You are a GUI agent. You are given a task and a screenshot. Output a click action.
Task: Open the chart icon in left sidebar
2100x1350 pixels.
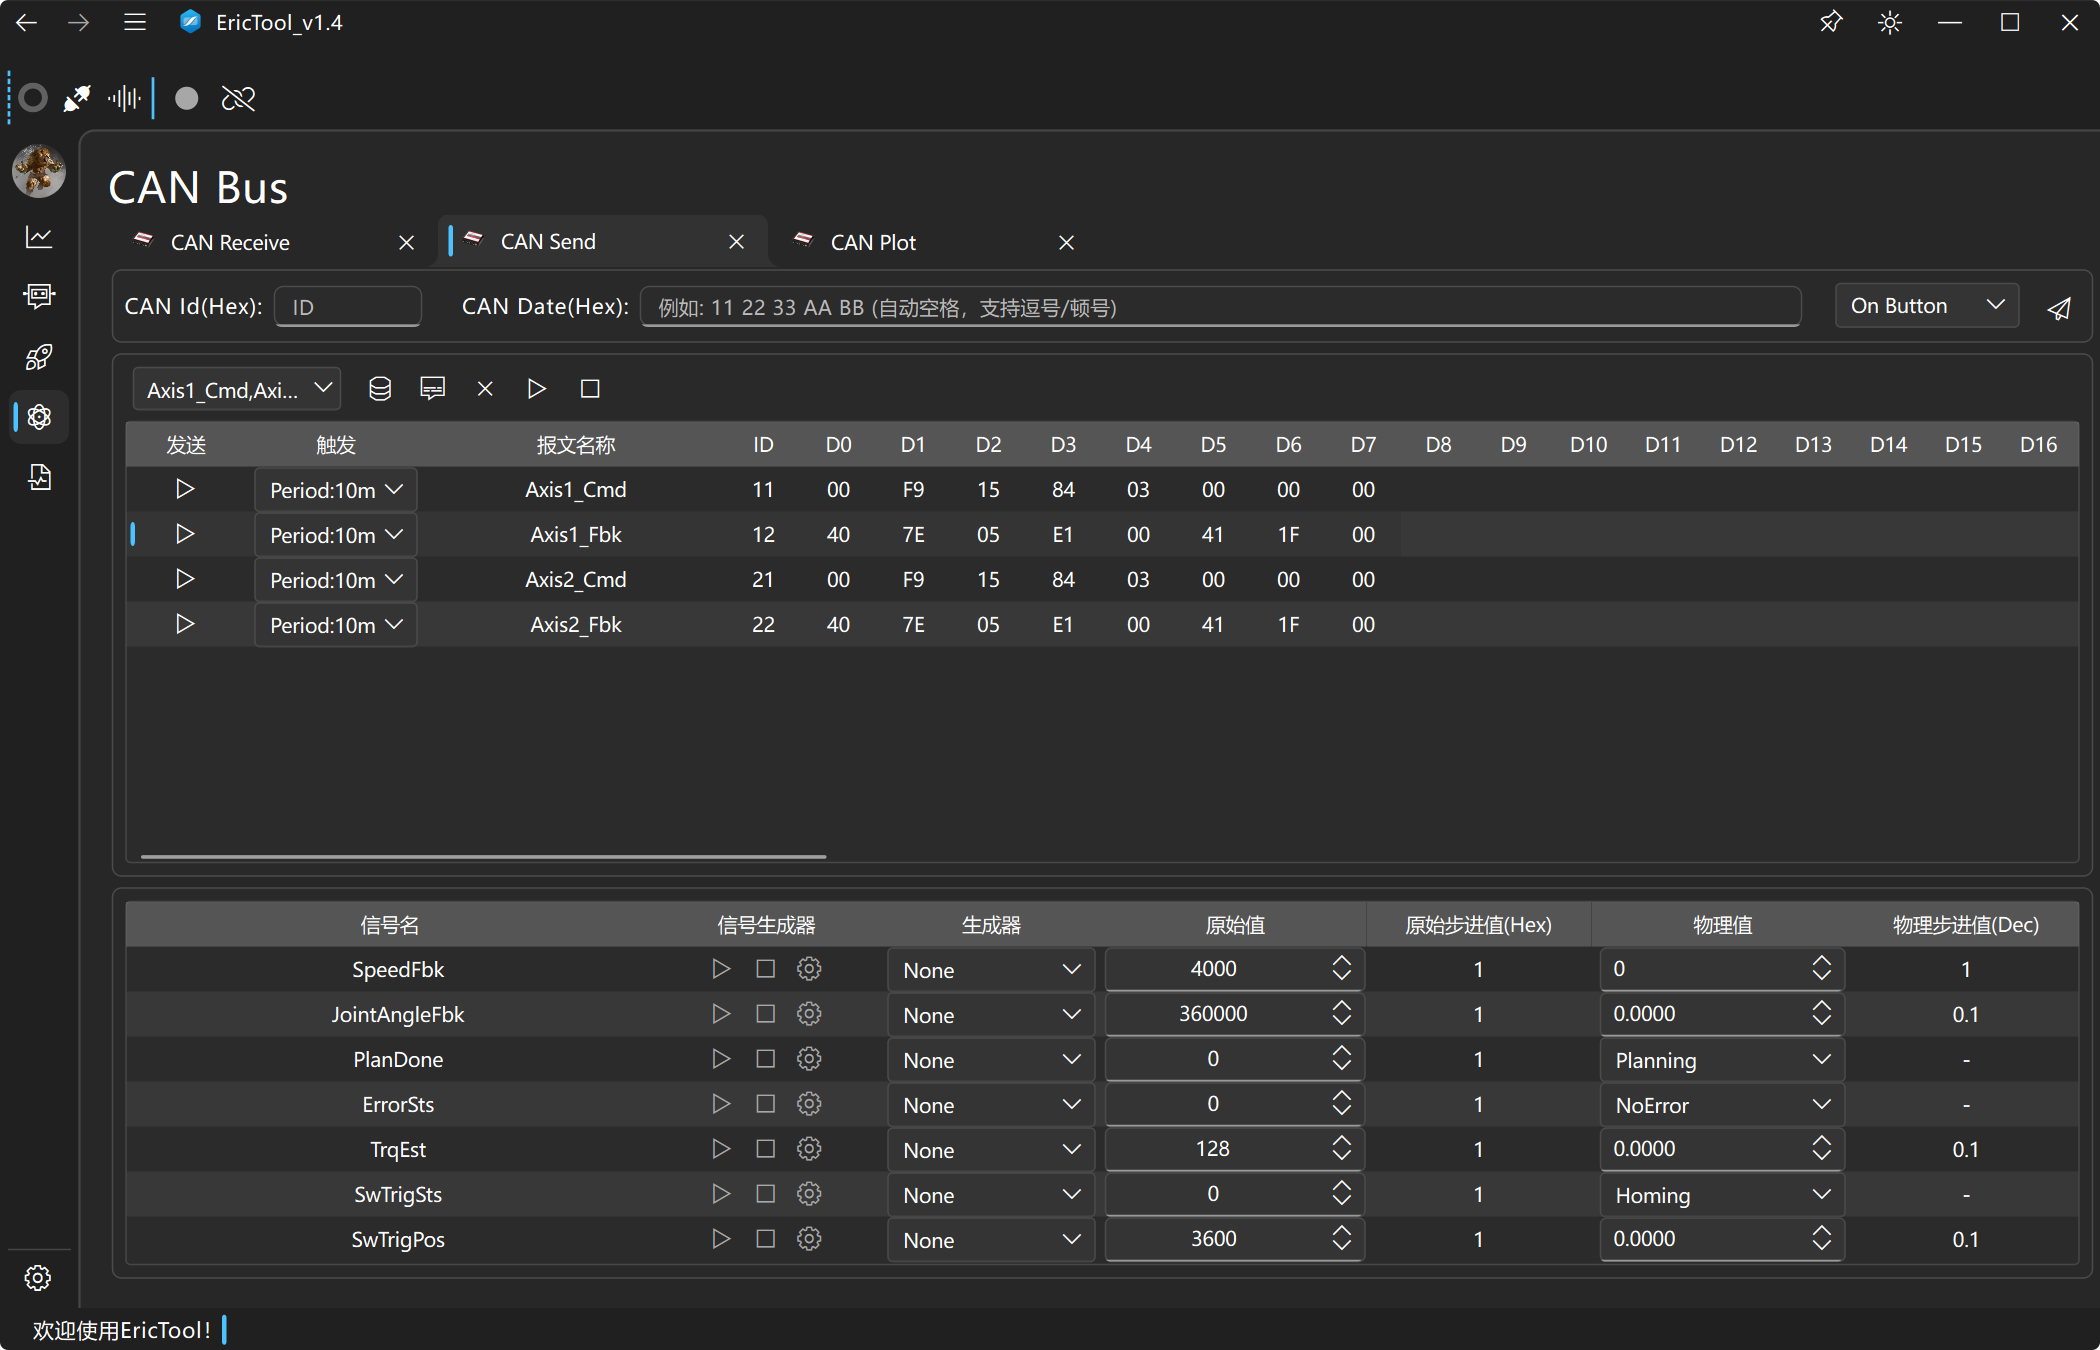click(x=39, y=237)
